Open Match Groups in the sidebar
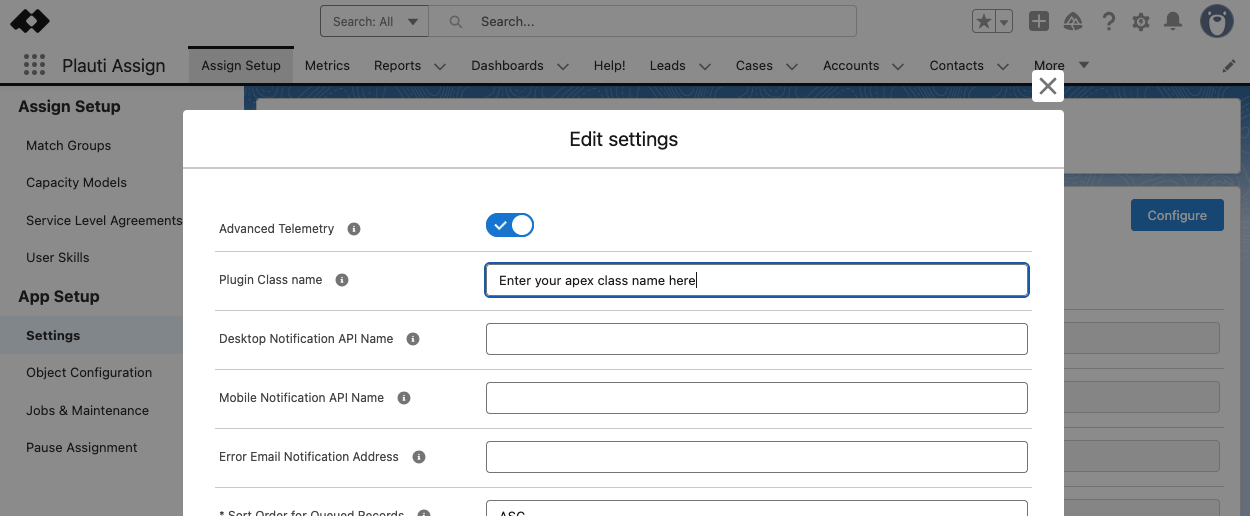This screenshot has height=516, width=1250. 68,145
